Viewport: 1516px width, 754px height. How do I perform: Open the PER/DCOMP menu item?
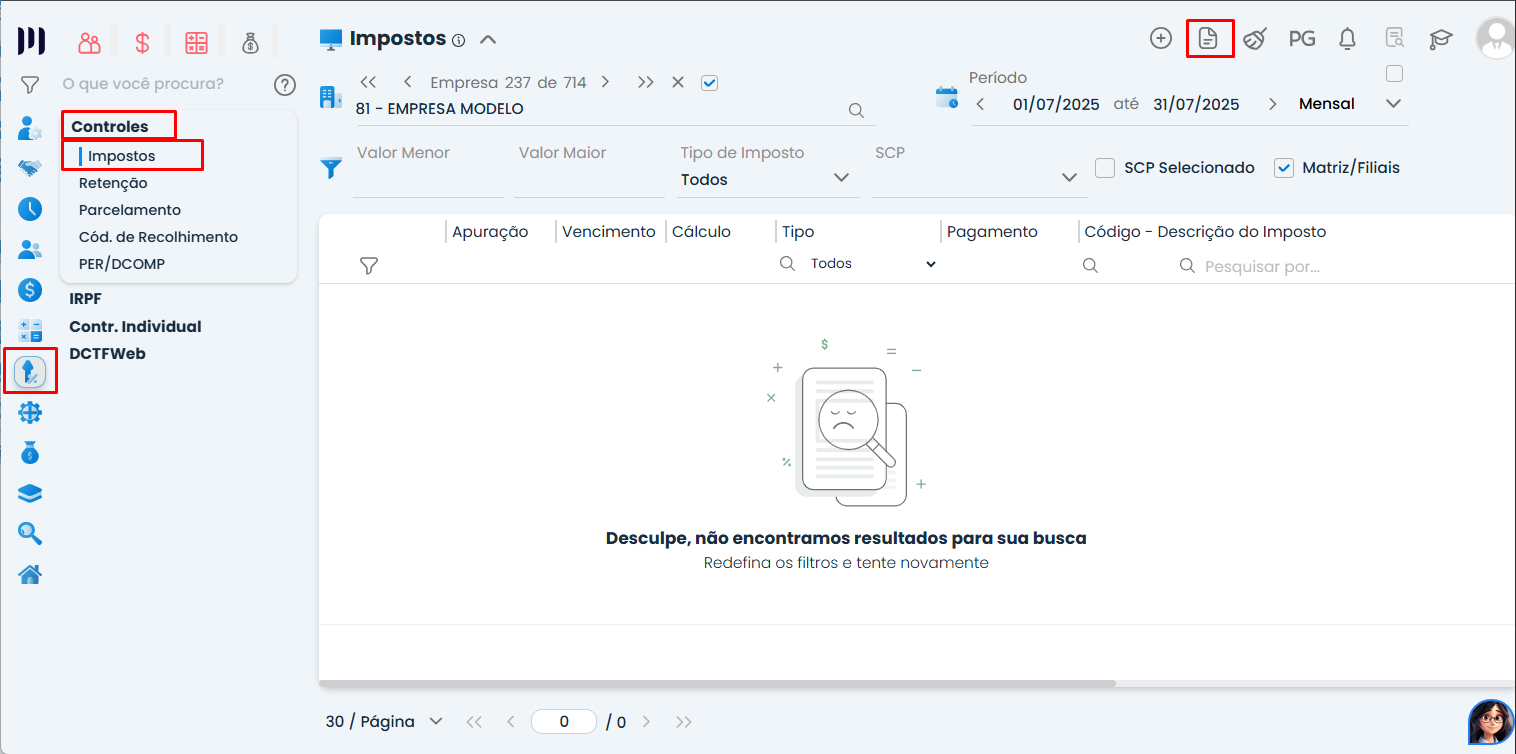(x=122, y=264)
